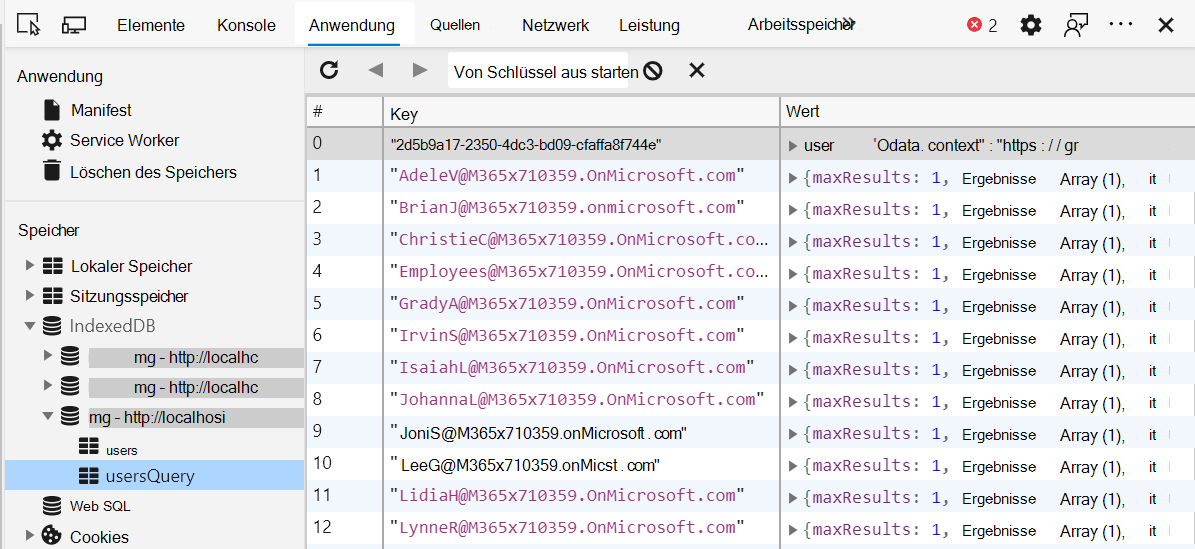The height and width of the screenshot is (549, 1195).
Task: Select the users object store
Action: click(122, 451)
